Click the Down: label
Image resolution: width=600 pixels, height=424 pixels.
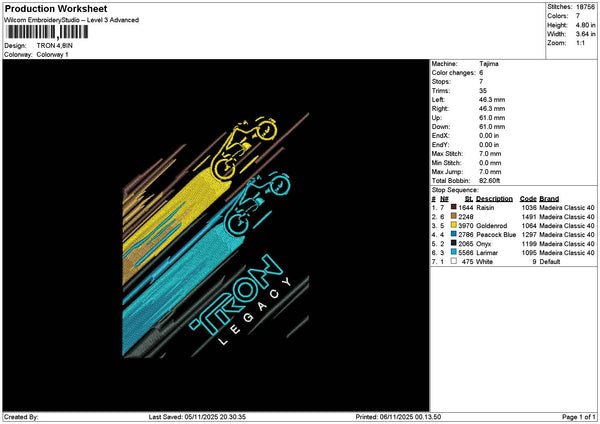(440, 127)
